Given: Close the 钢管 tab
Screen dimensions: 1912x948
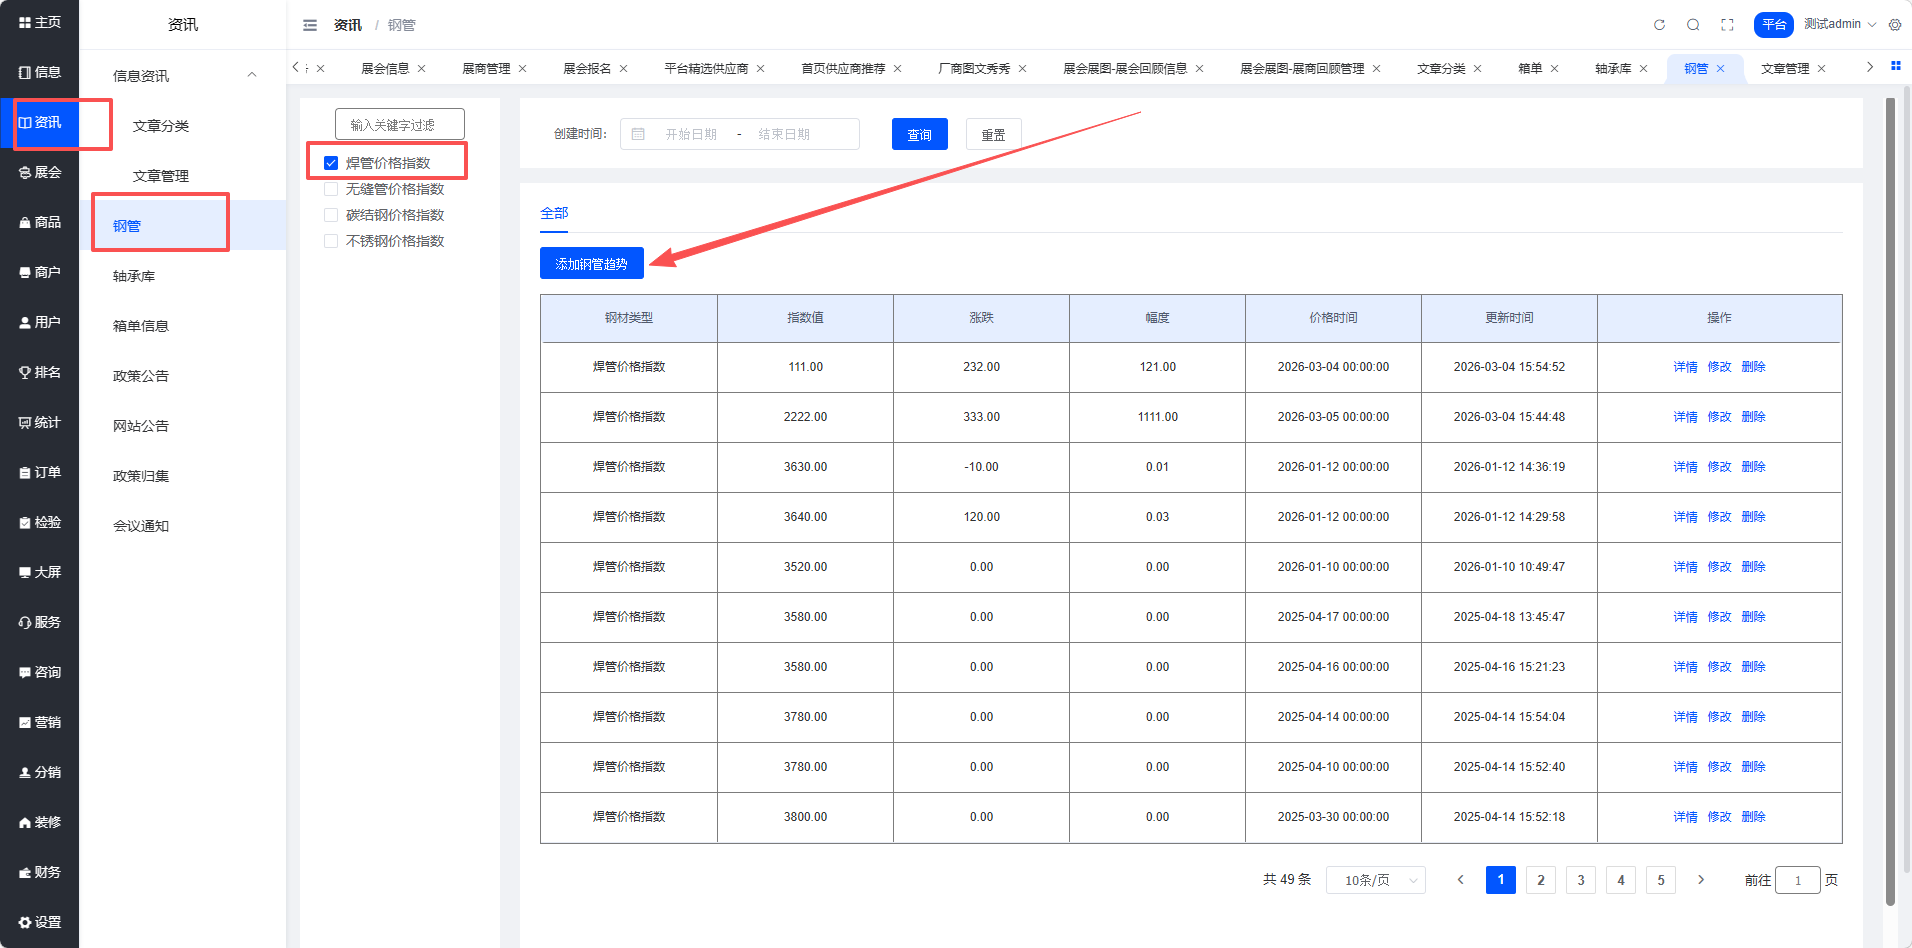Looking at the screenshot, I should coord(1720,69).
